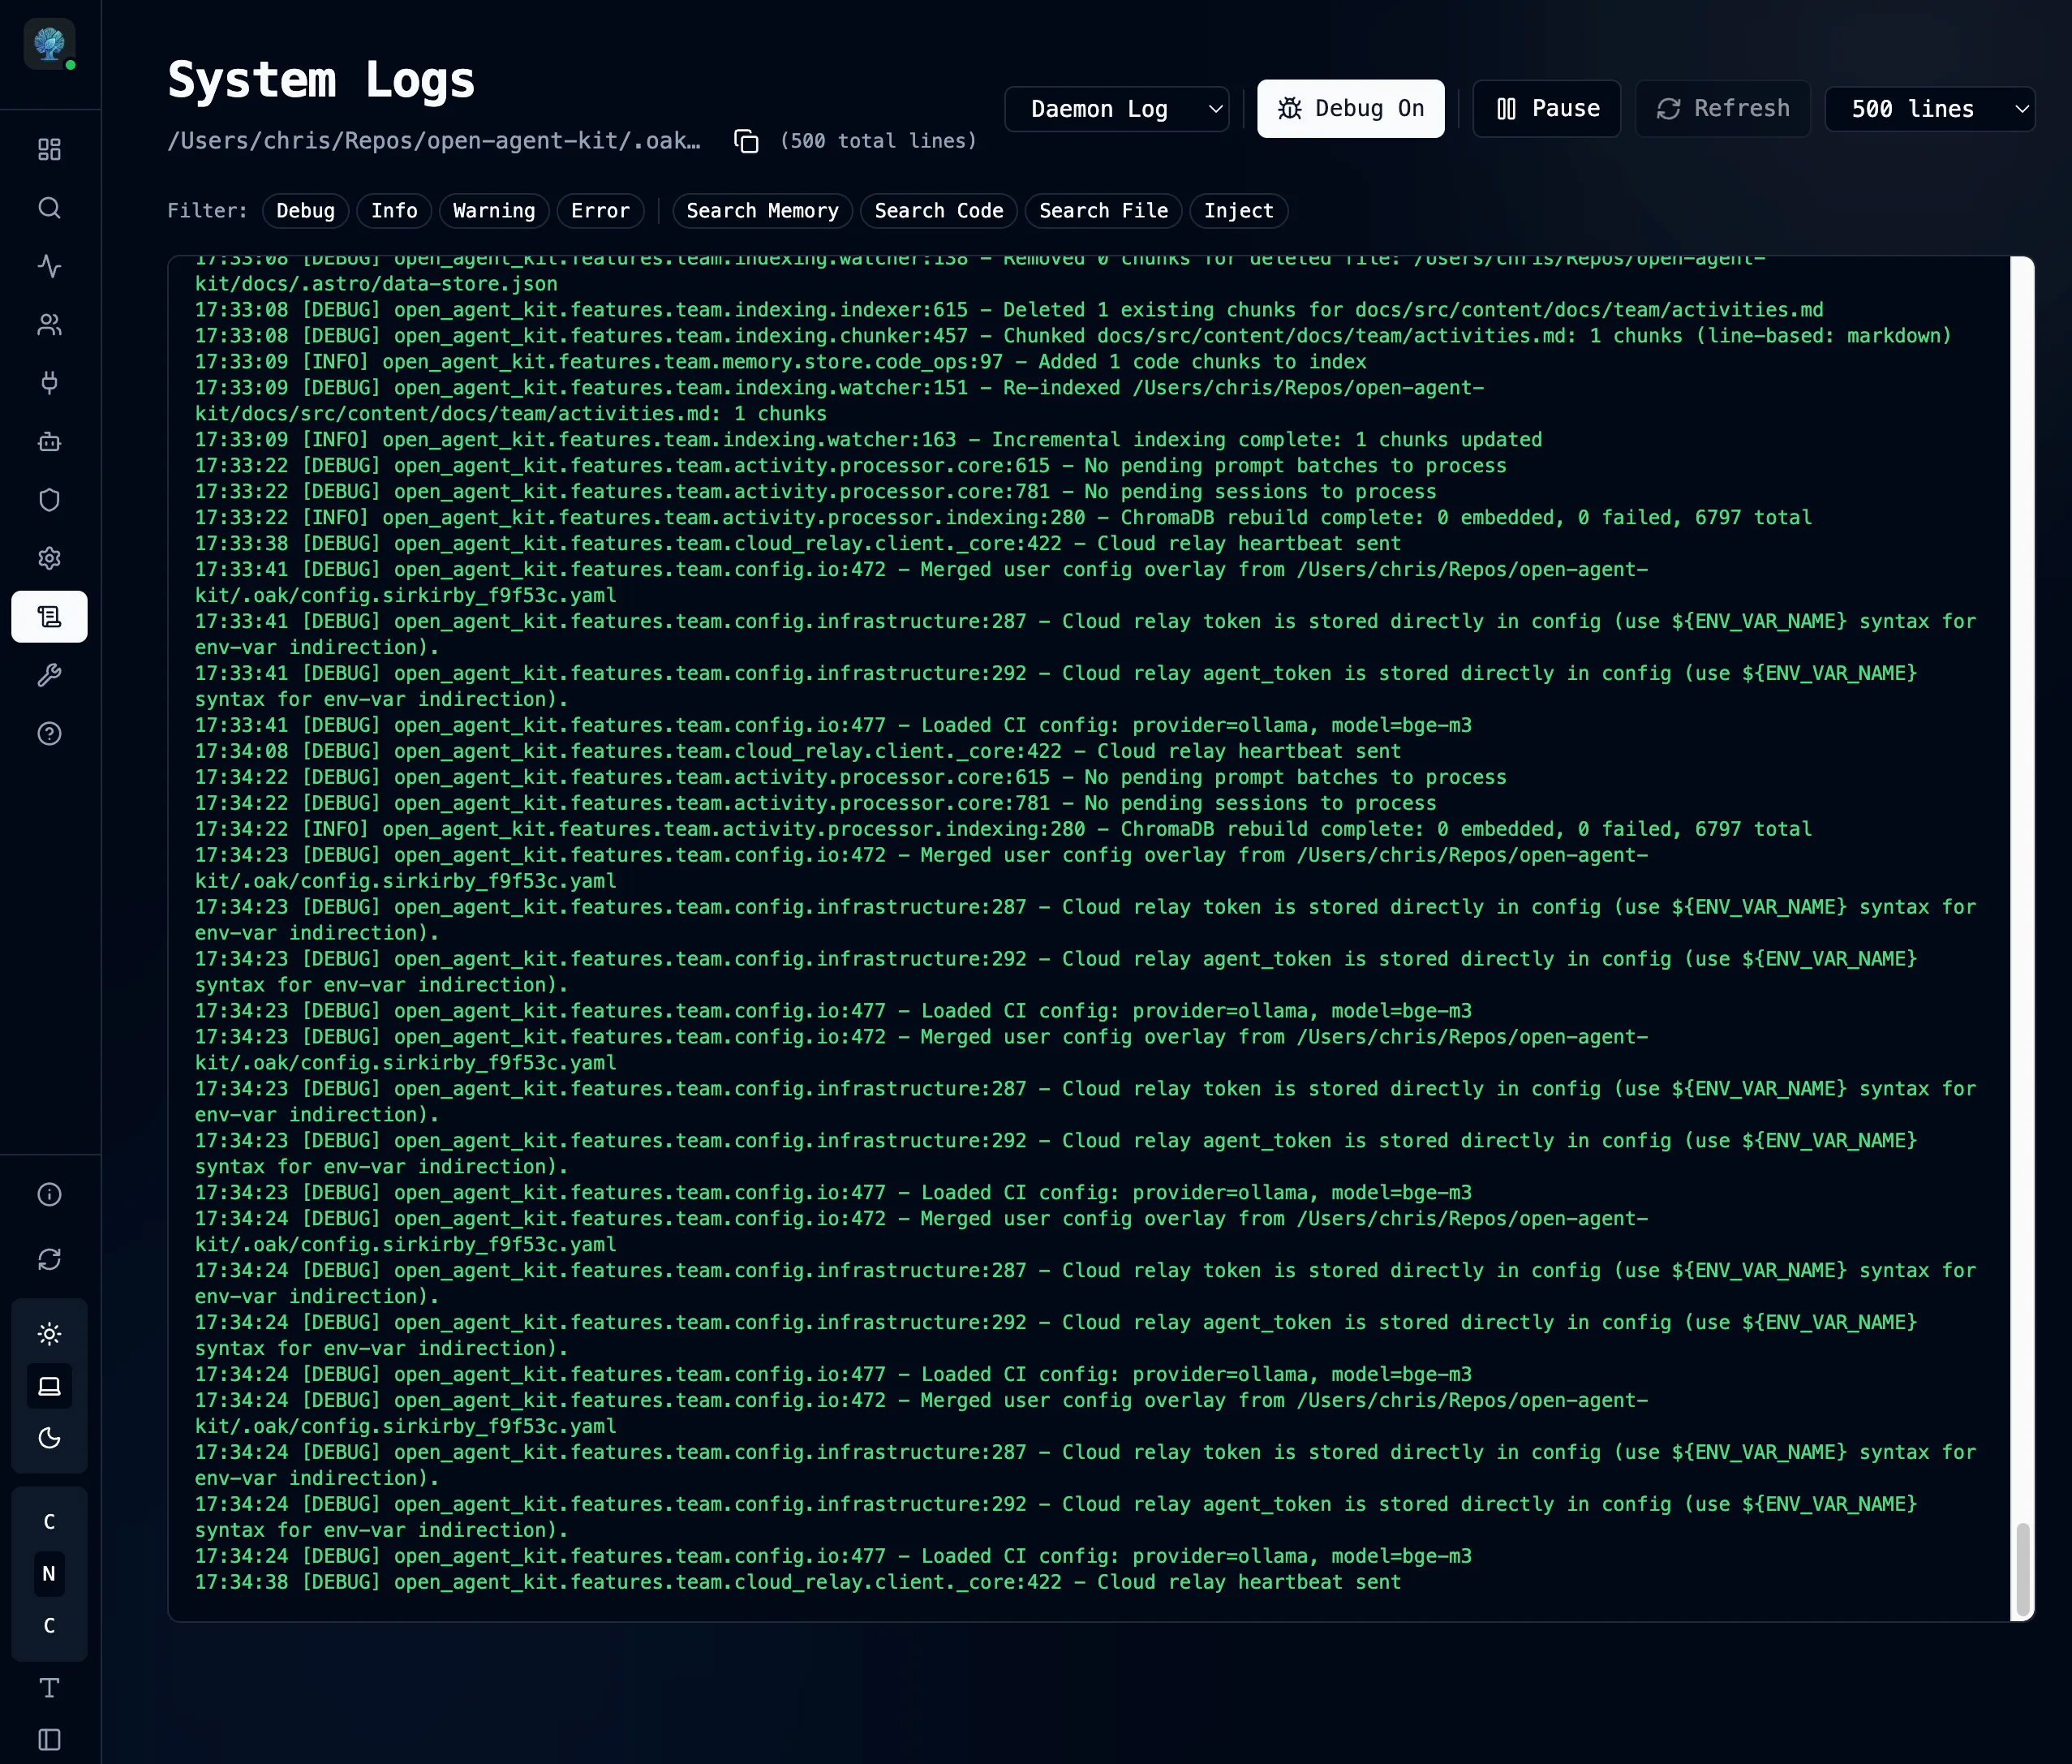
Task: Select the Search Memory filter
Action: pos(762,211)
